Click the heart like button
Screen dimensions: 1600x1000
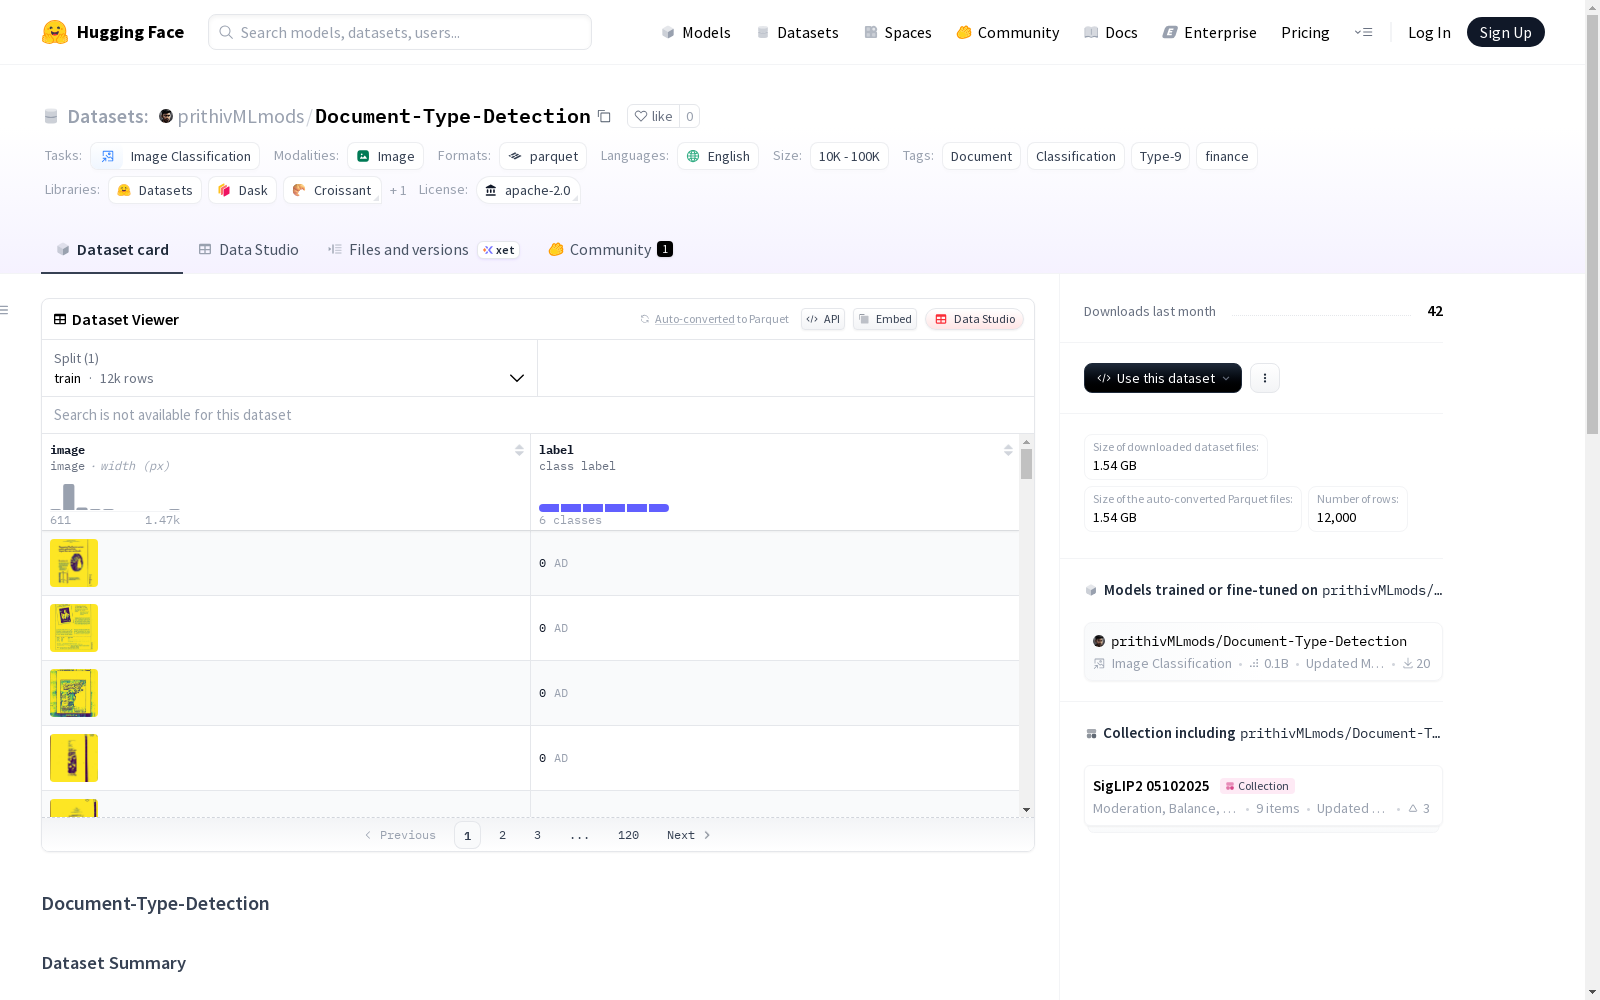pyautogui.click(x=653, y=116)
